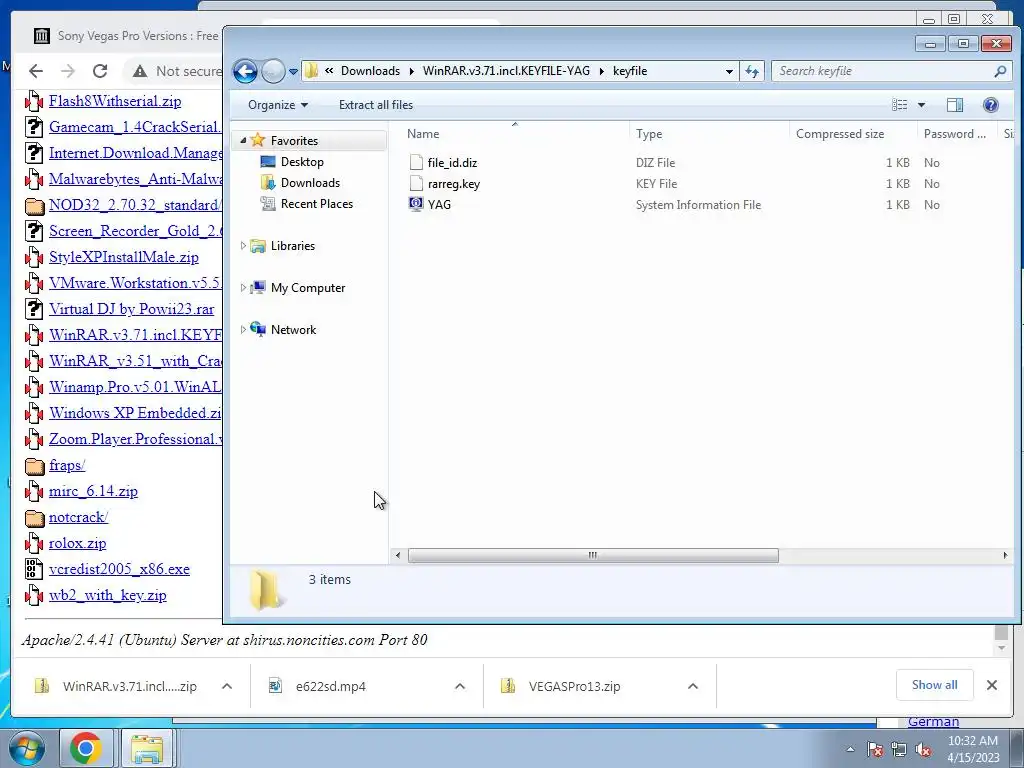Open the StyleXPInstallMale.zip link
Viewport: 1024px width, 768px height.
pyautogui.click(x=123, y=257)
